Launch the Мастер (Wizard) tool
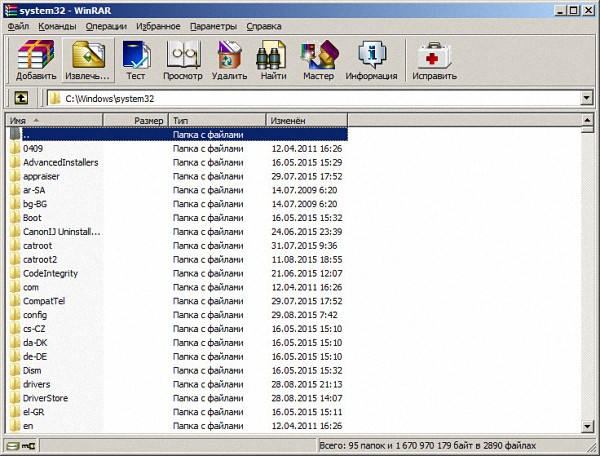This screenshot has height=456, width=600. point(318,60)
